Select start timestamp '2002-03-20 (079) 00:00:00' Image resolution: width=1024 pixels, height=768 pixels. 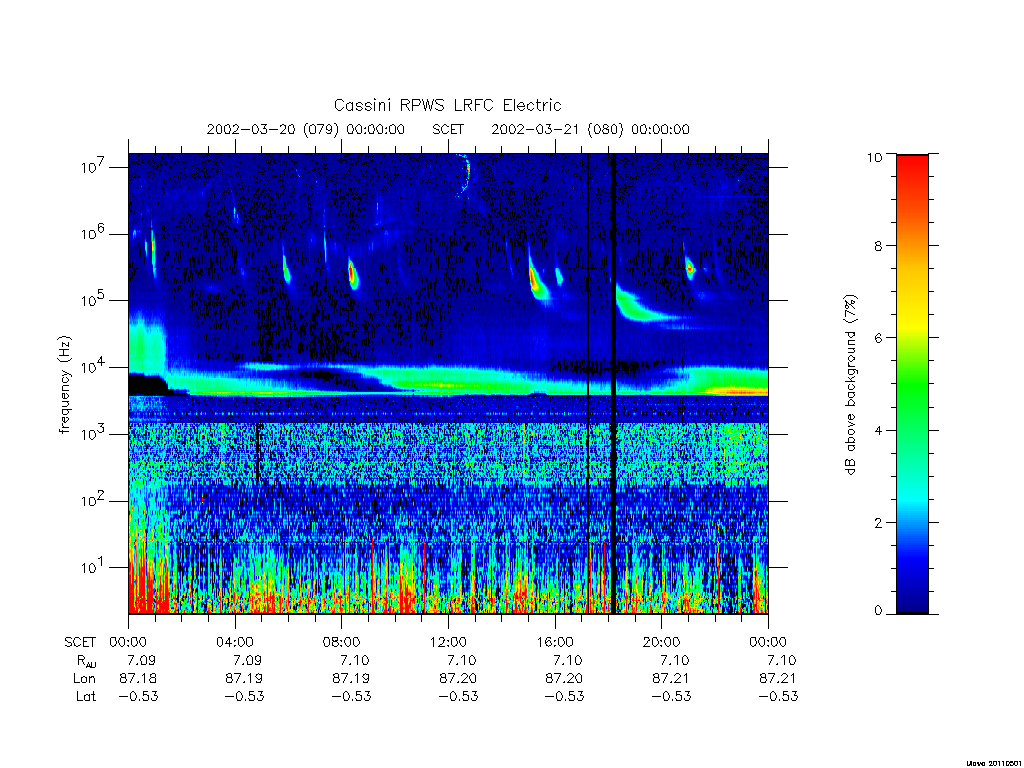tap(306, 129)
